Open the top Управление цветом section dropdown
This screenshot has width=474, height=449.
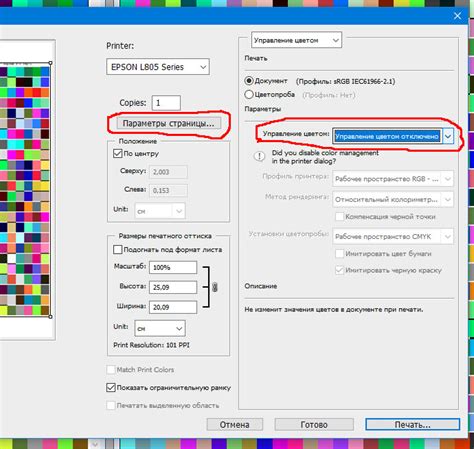tap(296, 40)
